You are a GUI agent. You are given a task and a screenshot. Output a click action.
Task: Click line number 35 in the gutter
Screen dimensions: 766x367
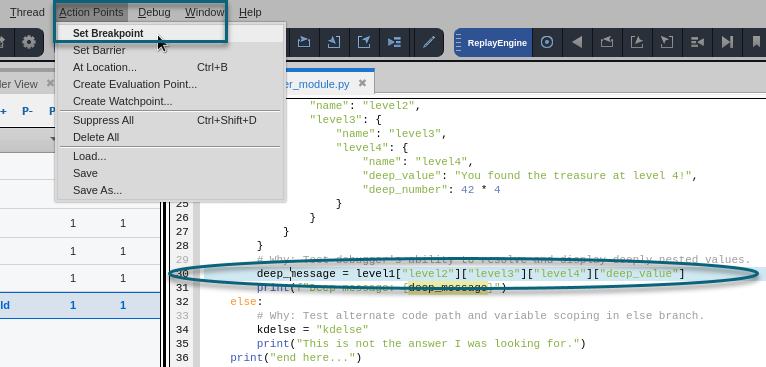point(182,344)
